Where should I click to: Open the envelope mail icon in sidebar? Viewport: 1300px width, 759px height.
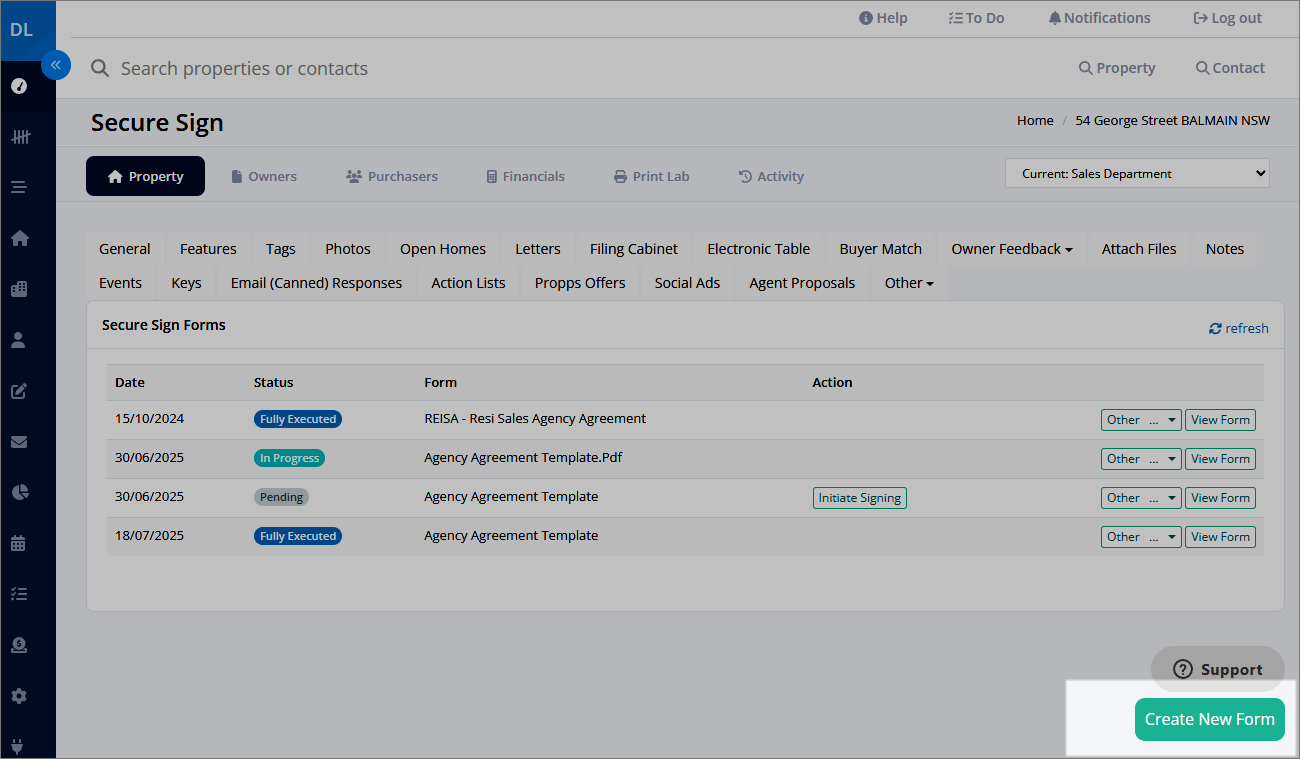(19, 442)
